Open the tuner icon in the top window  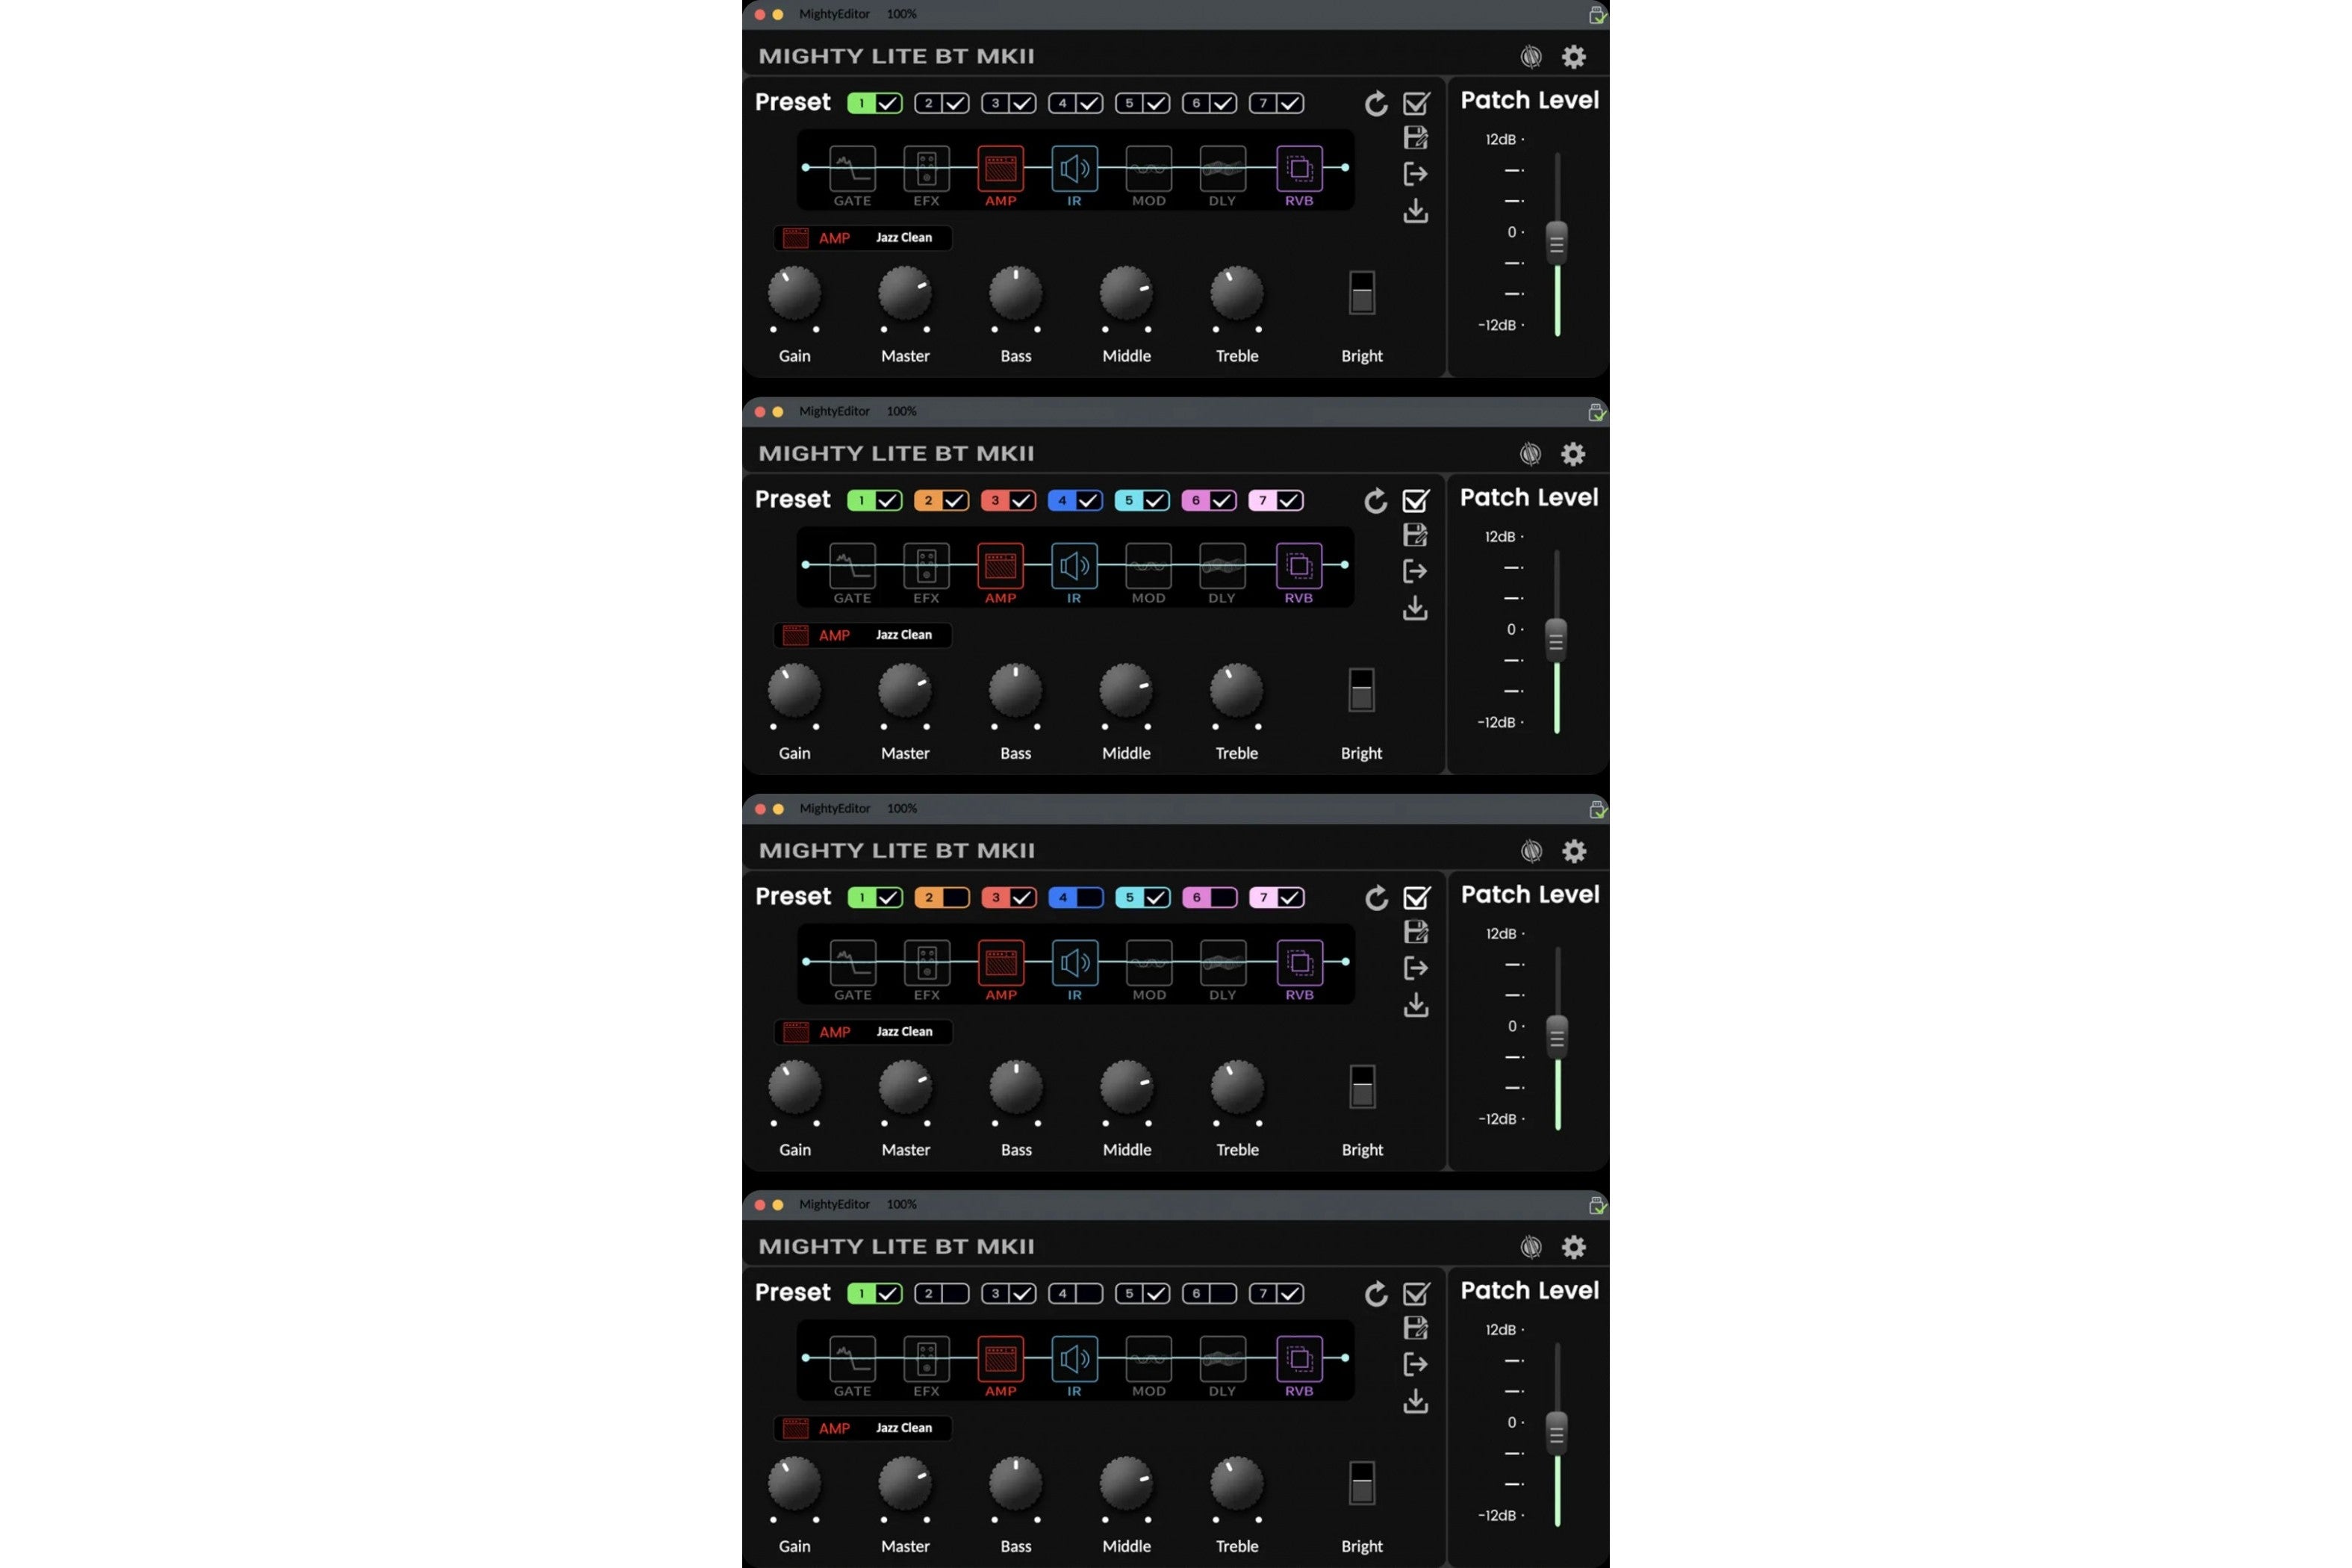[x=1530, y=57]
